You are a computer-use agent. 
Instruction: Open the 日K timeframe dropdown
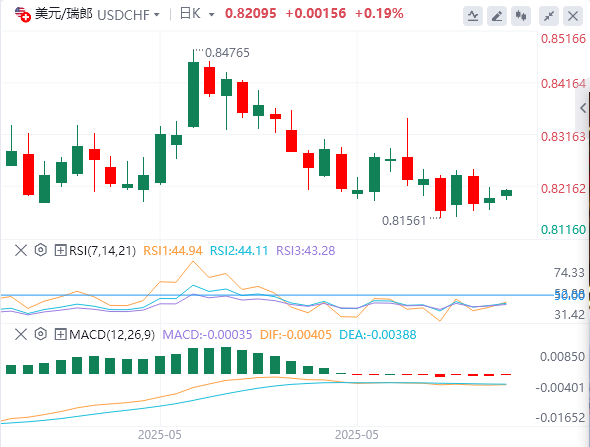pos(197,14)
